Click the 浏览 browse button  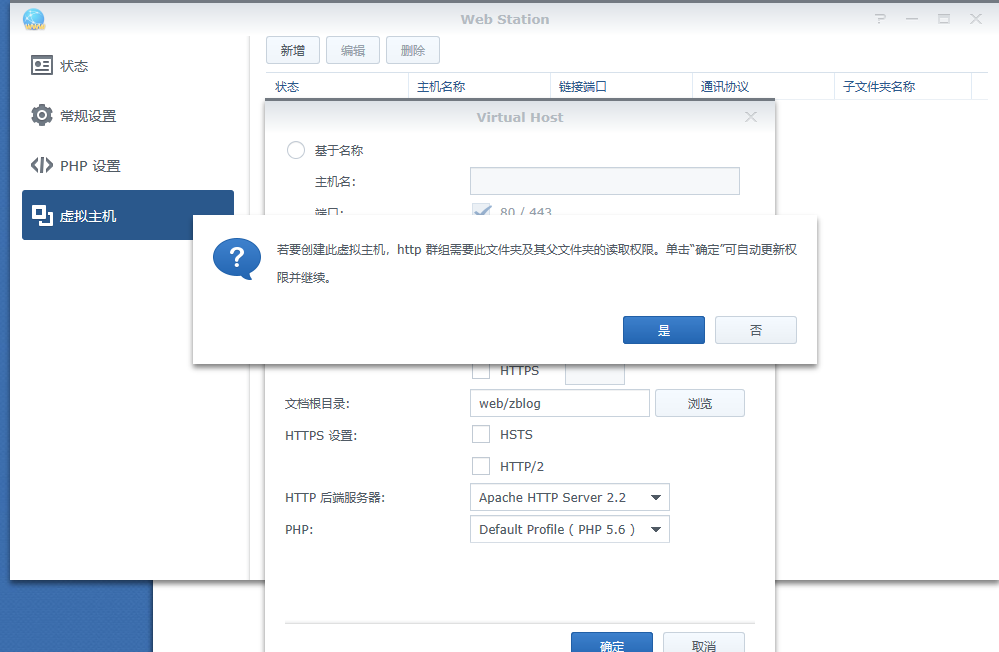pyautogui.click(x=699, y=403)
